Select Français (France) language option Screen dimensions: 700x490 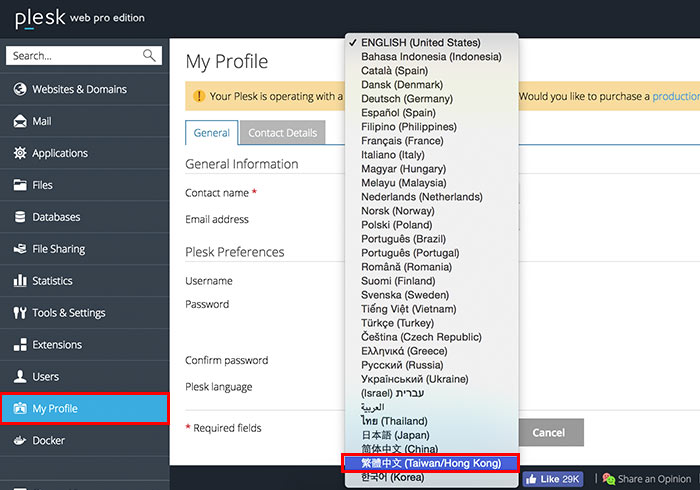click(x=431, y=141)
